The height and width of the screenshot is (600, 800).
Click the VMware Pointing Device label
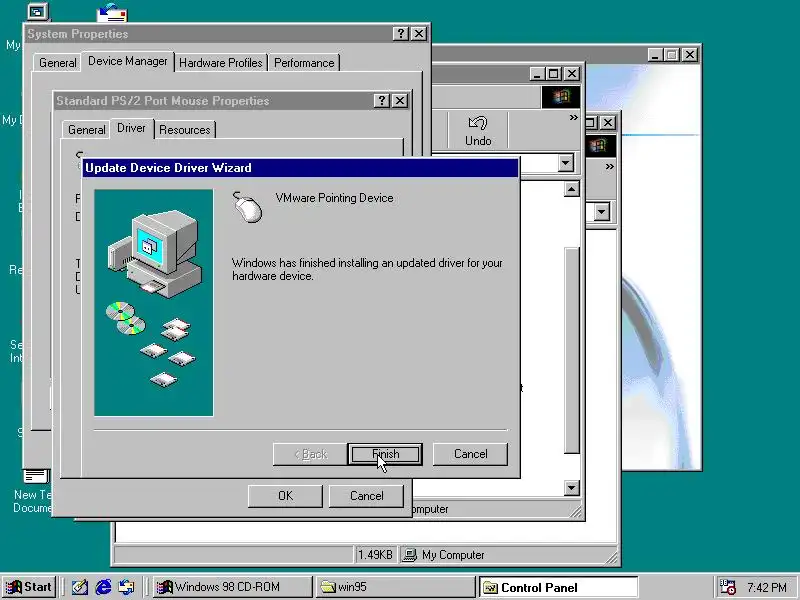point(334,198)
